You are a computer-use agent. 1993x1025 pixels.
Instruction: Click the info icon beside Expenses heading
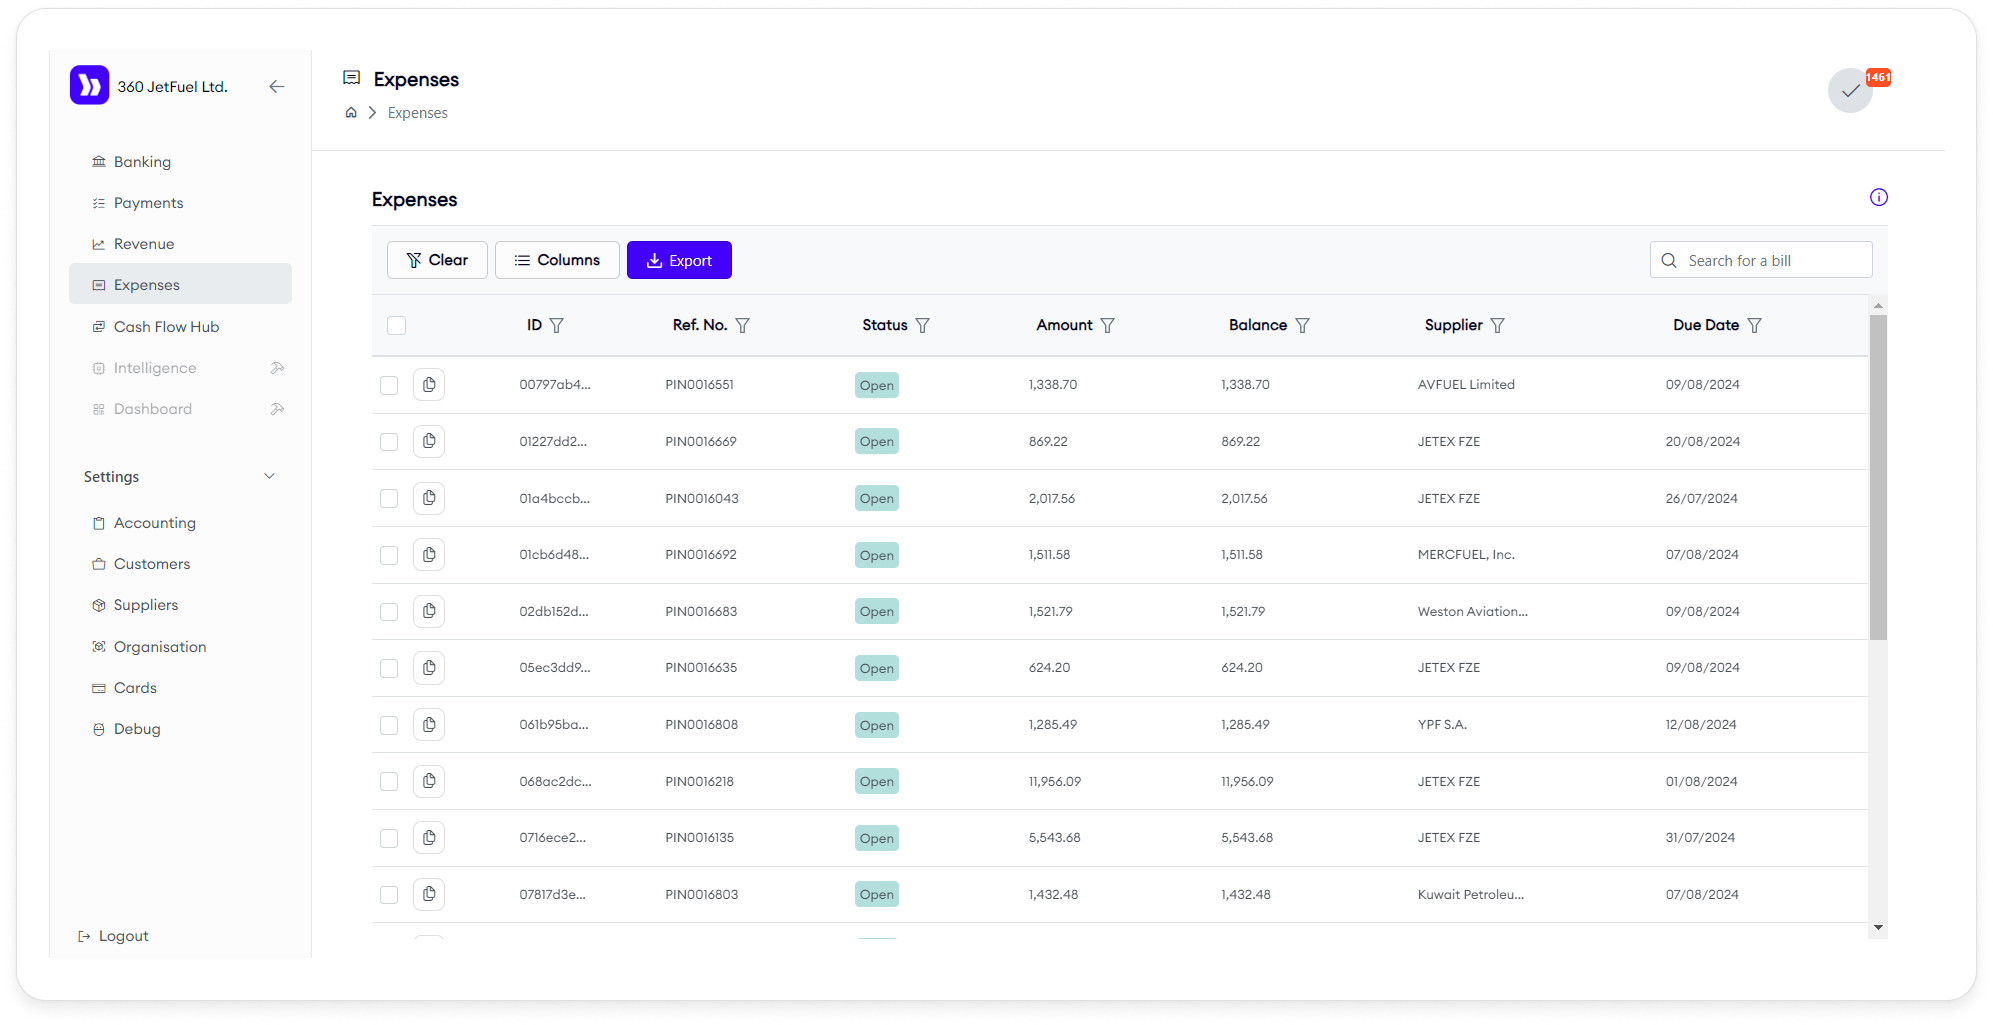coord(1879,197)
